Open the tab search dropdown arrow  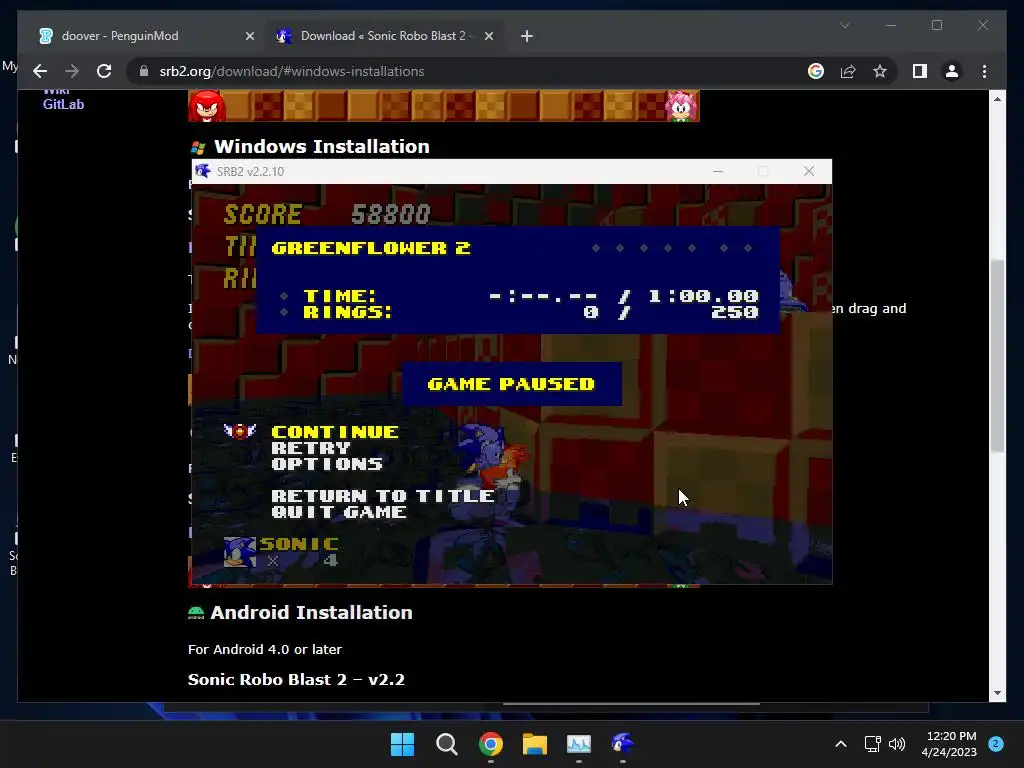(844, 25)
